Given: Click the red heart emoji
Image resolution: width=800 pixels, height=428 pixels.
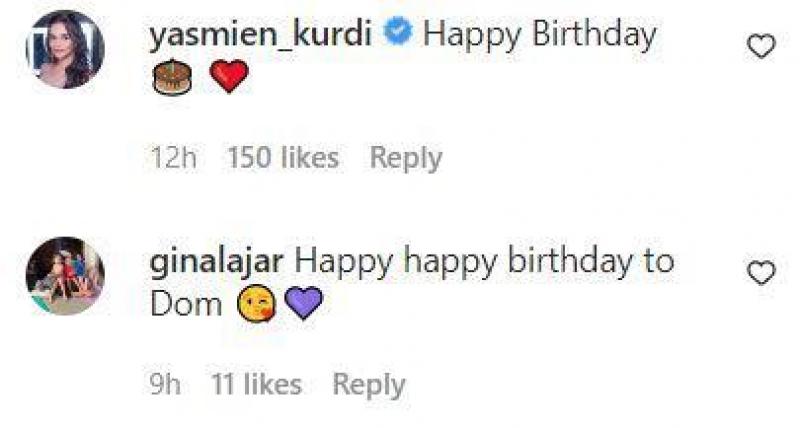Looking at the screenshot, I should click(229, 77).
